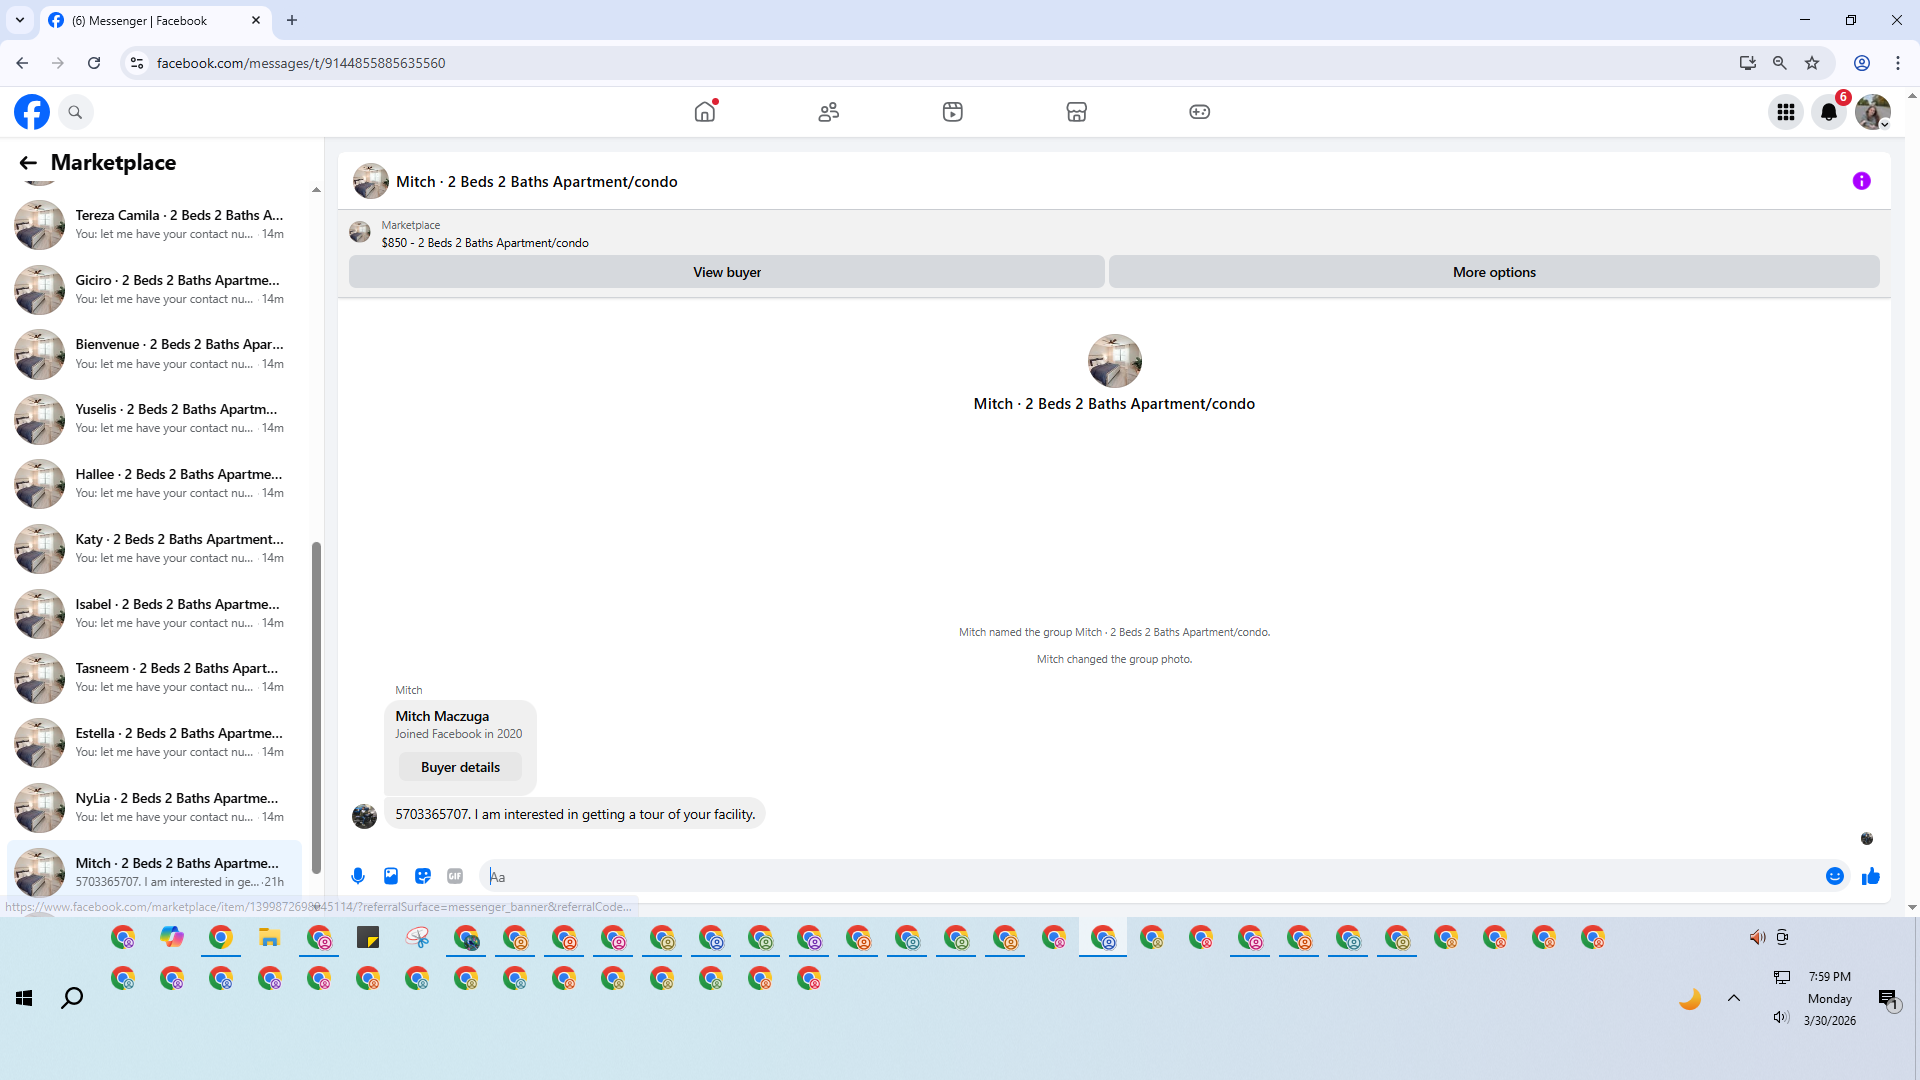Open account profile dropdown menu
This screenshot has width=1920, height=1080.
point(1873,112)
